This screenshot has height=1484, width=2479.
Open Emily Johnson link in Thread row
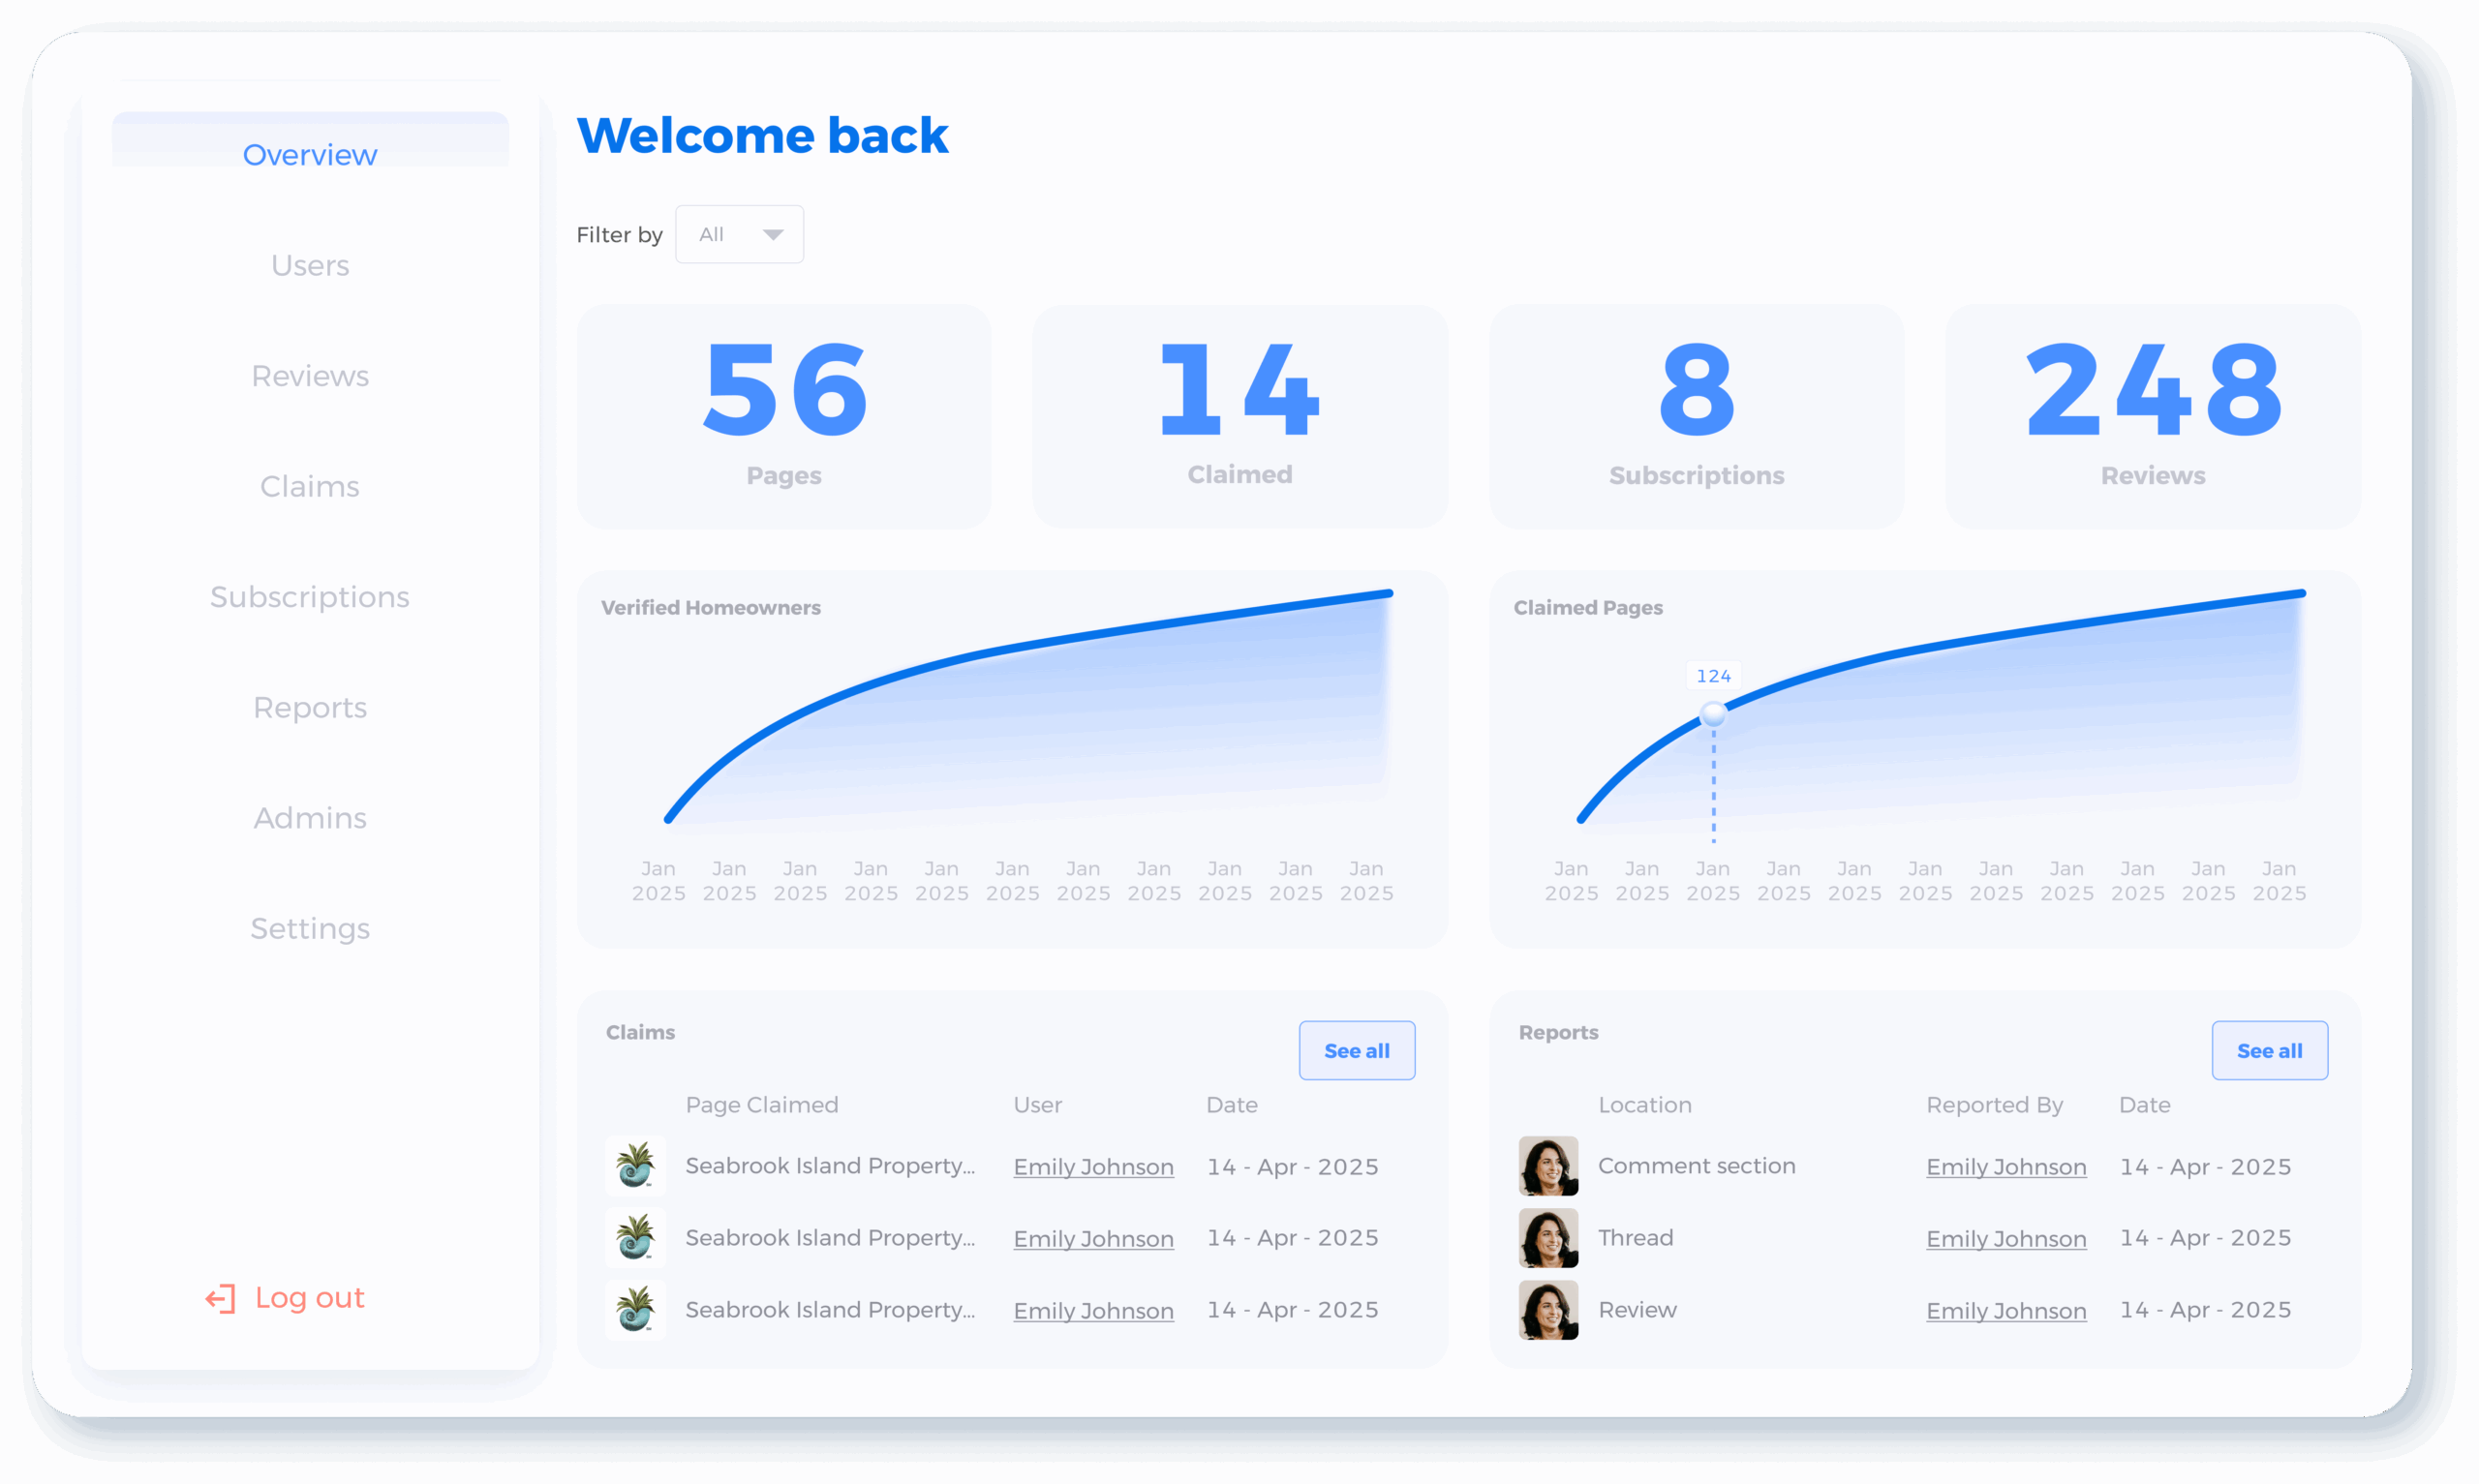(x=2006, y=1239)
